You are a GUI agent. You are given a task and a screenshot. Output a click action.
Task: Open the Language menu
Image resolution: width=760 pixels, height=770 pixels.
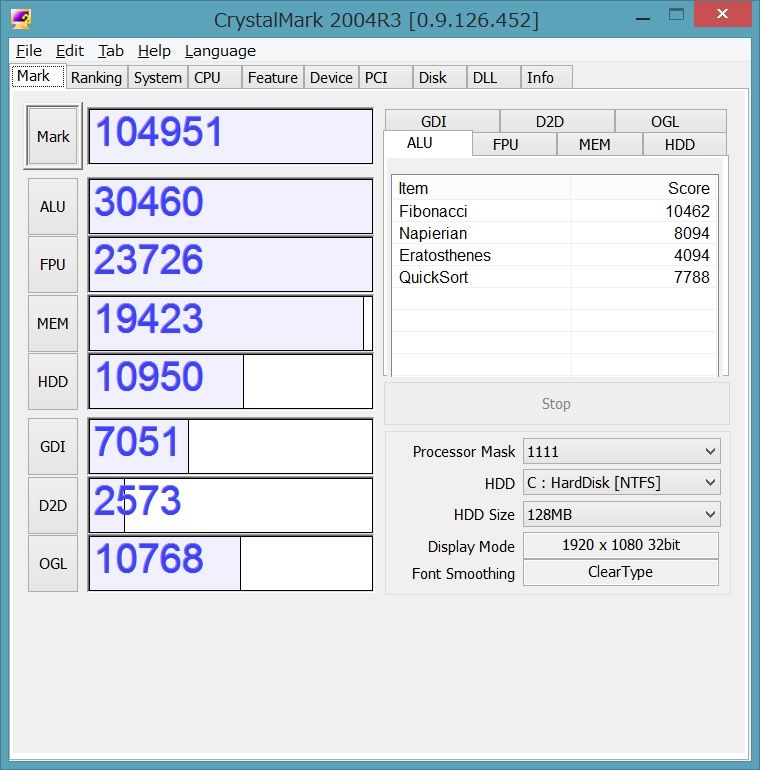click(220, 51)
